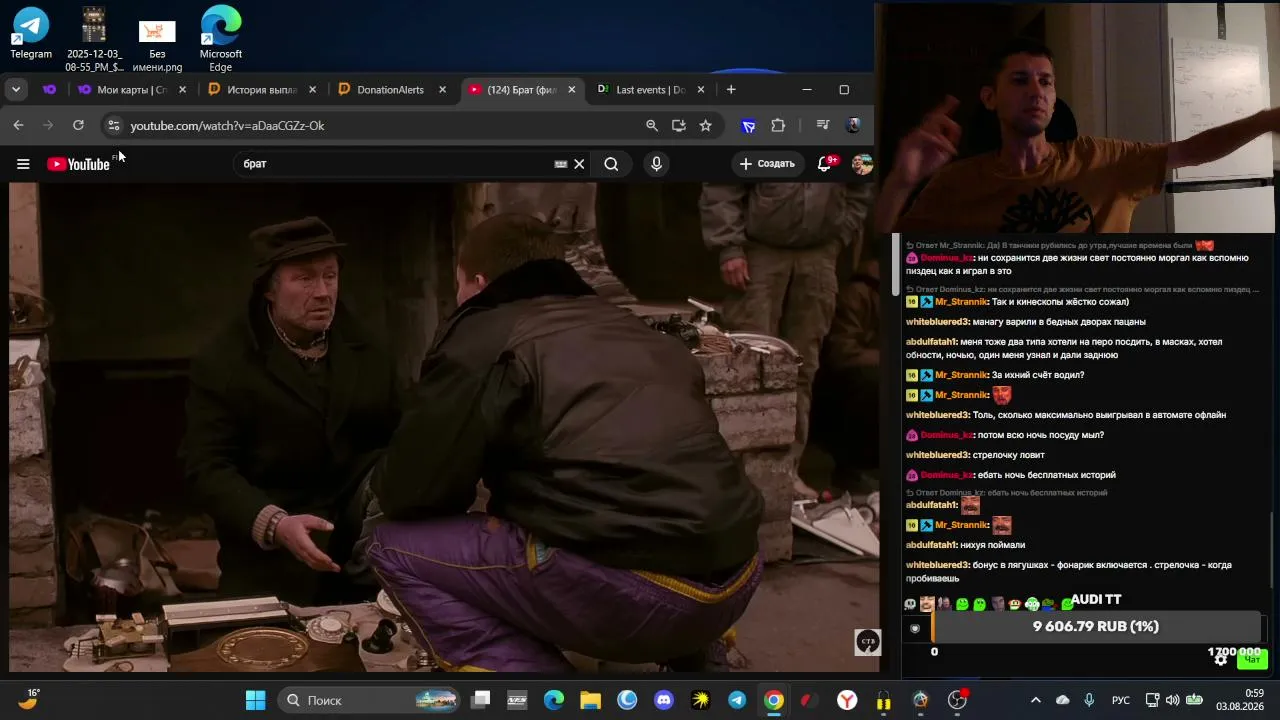This screenshot has height=720, width=1280.
Task: Start YouTube voice search with the microphone
Action: click(656, 164)
